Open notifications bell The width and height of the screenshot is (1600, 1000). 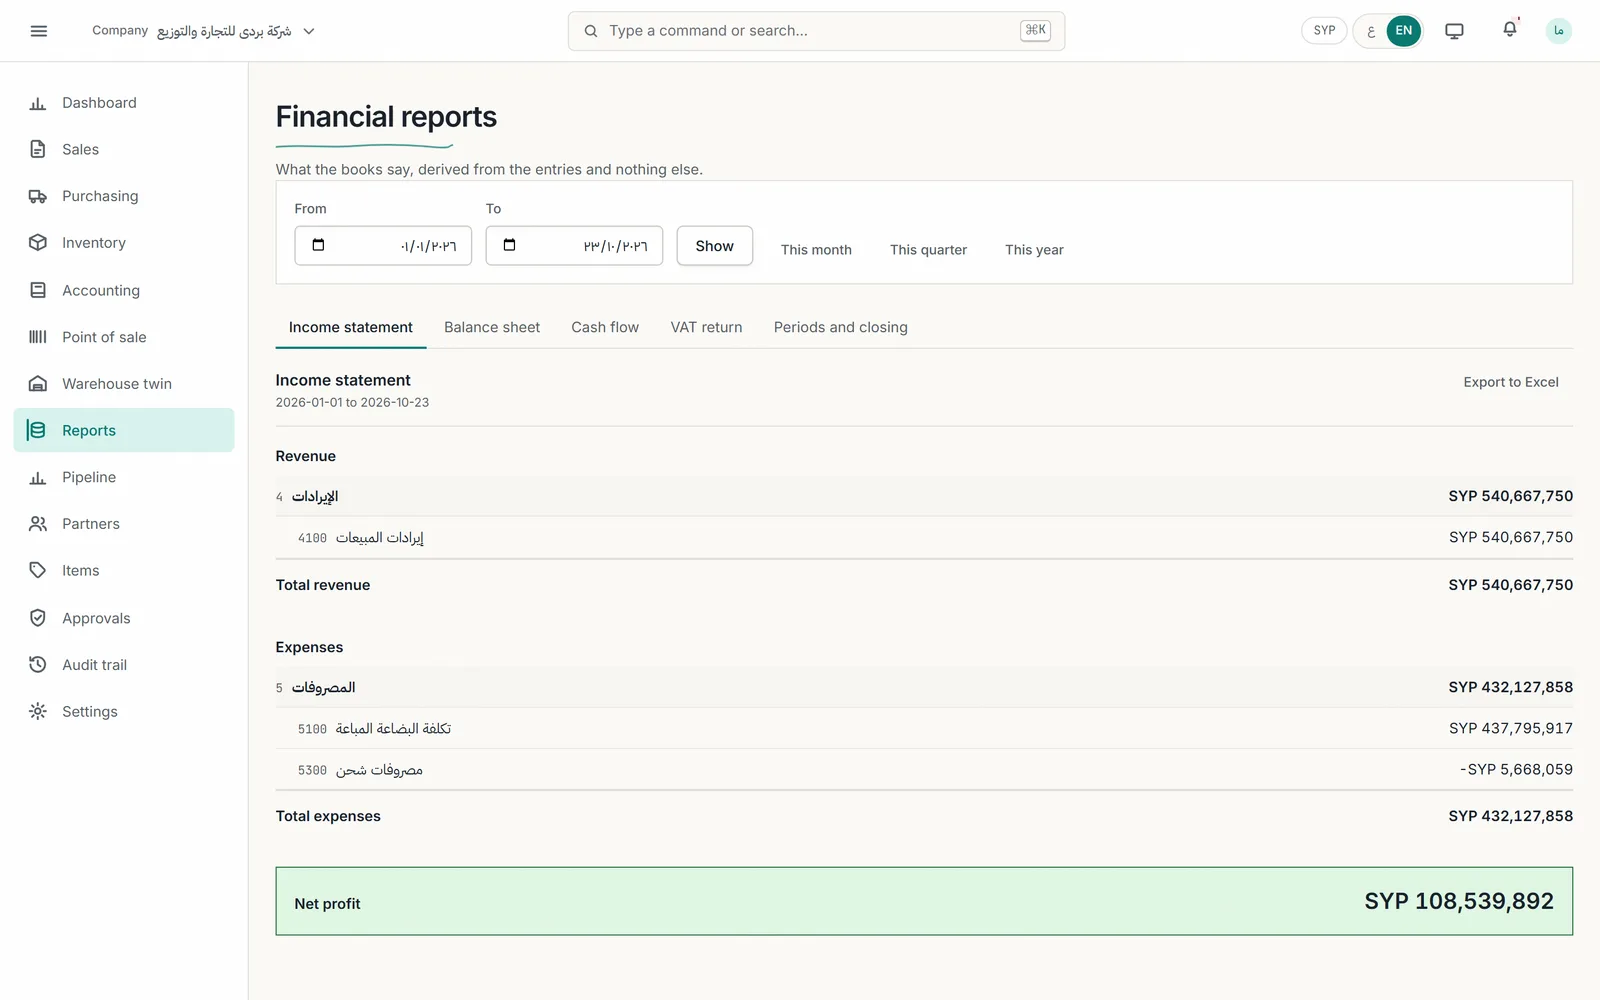click(x=1510, y=29)
